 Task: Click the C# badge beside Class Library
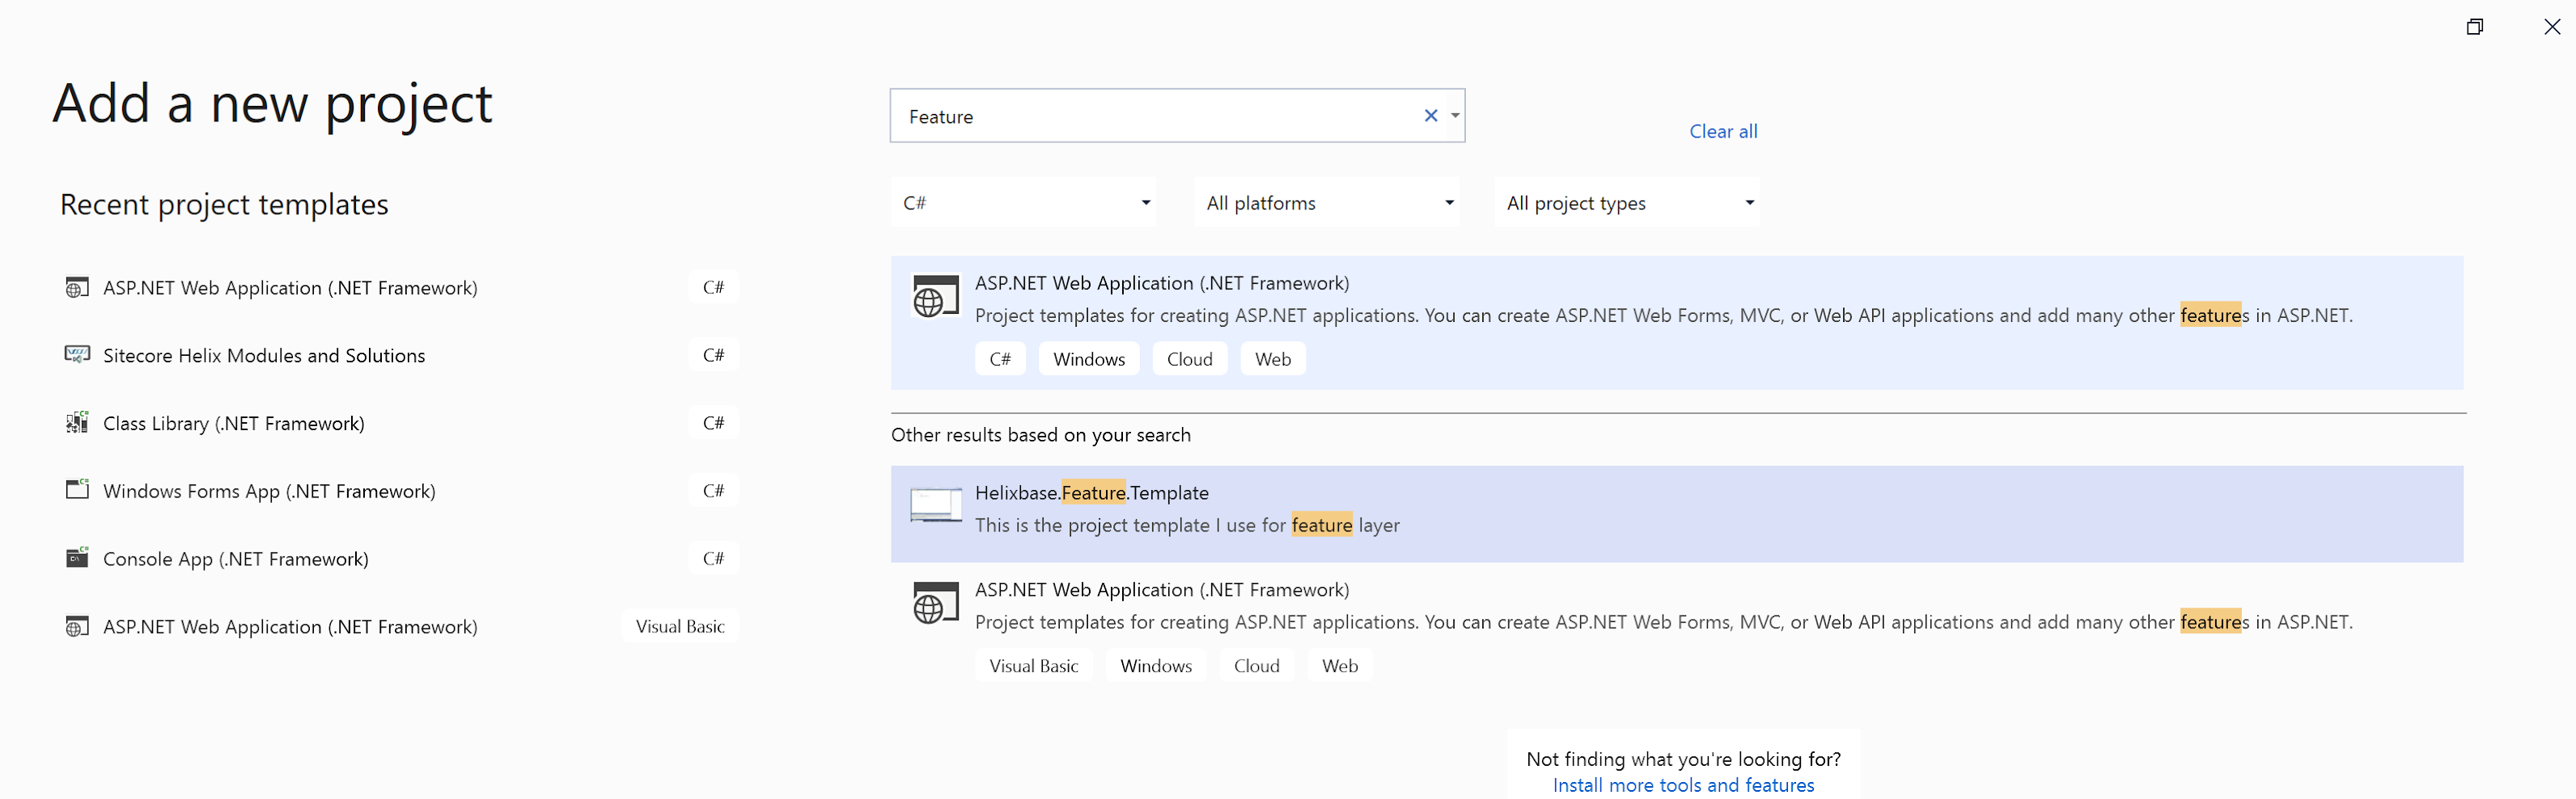point(714,423)
